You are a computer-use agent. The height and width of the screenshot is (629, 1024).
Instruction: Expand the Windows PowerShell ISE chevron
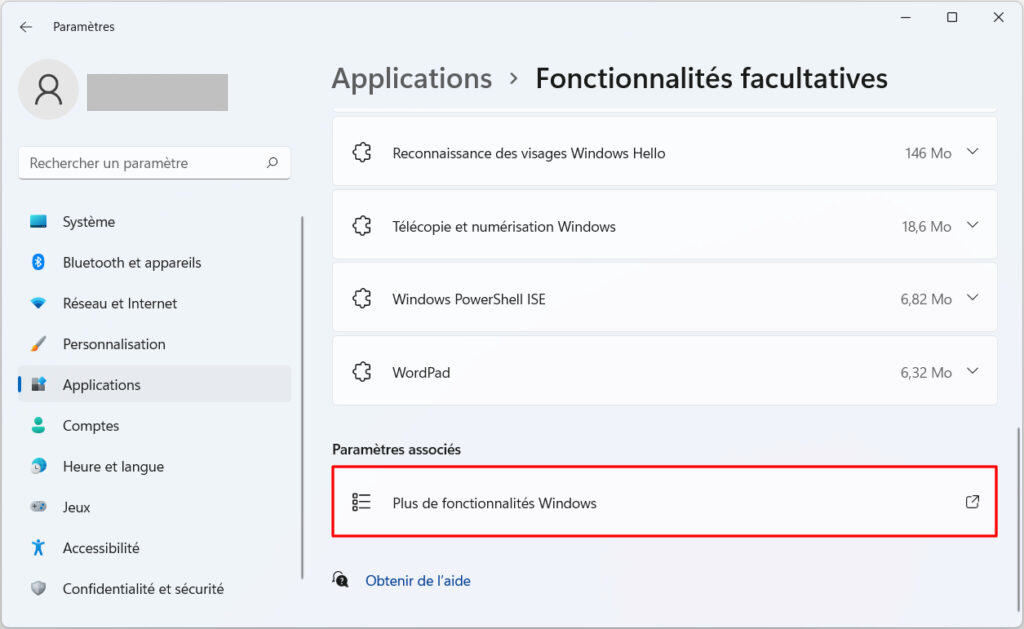(x=972, y=298)
